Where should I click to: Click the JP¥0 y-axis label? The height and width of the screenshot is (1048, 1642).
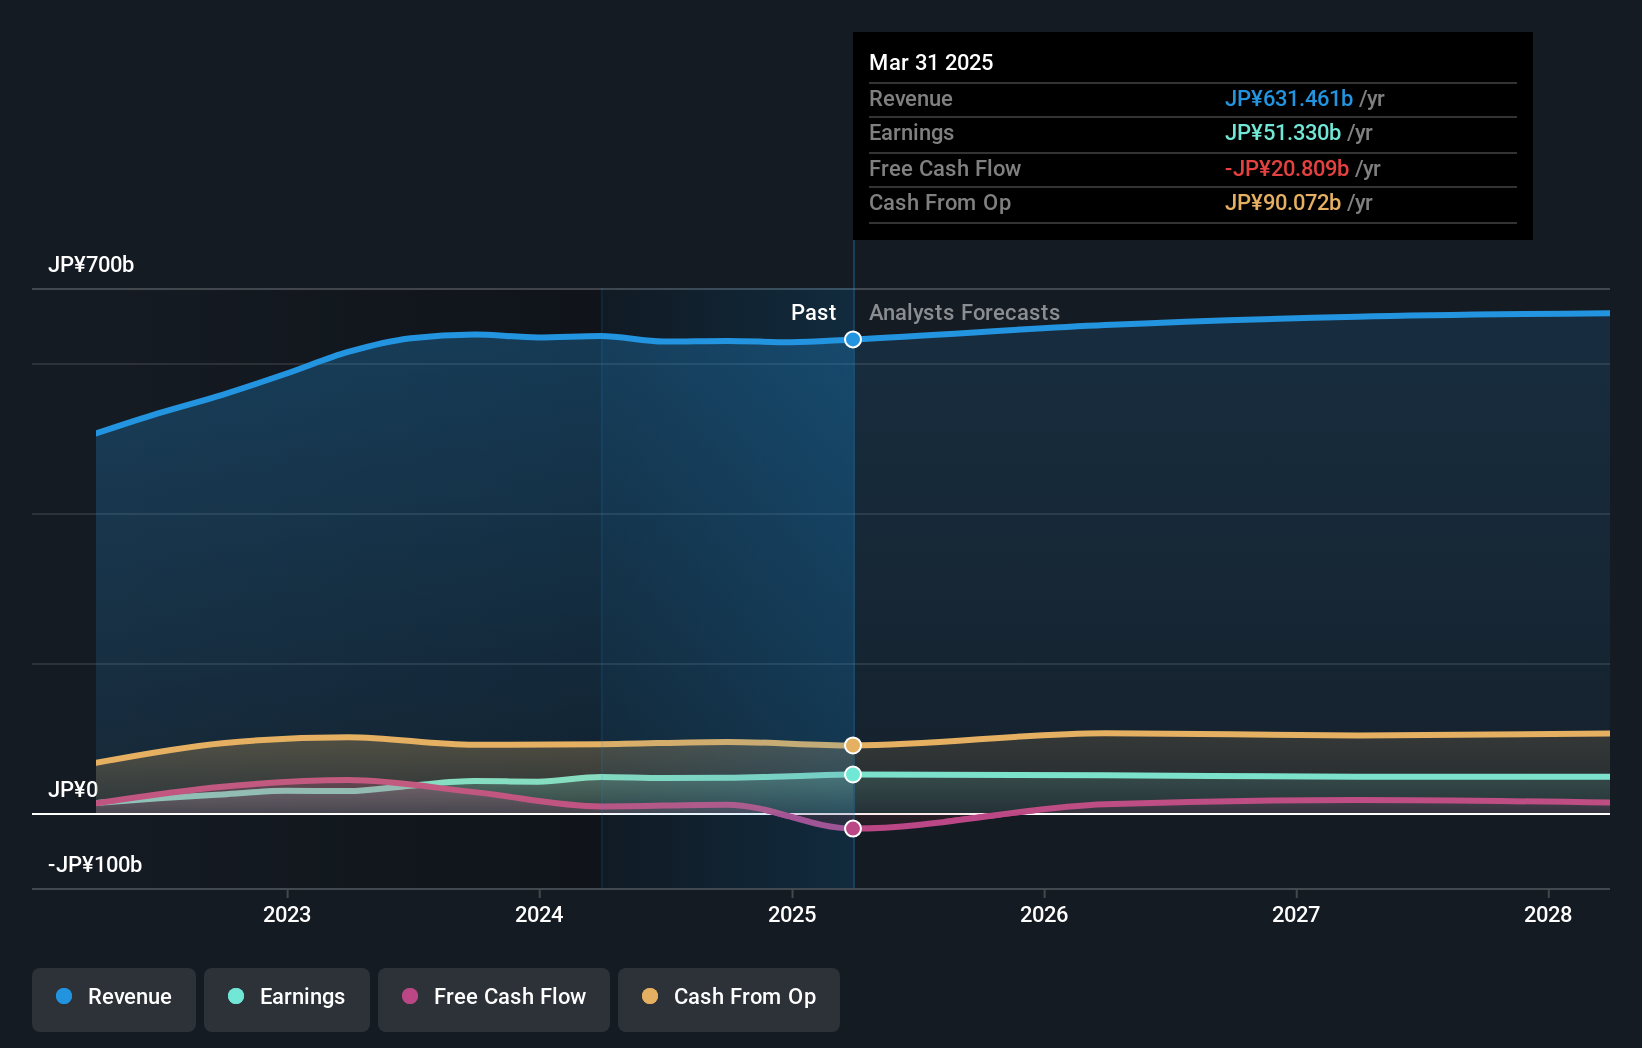point(73,789)
